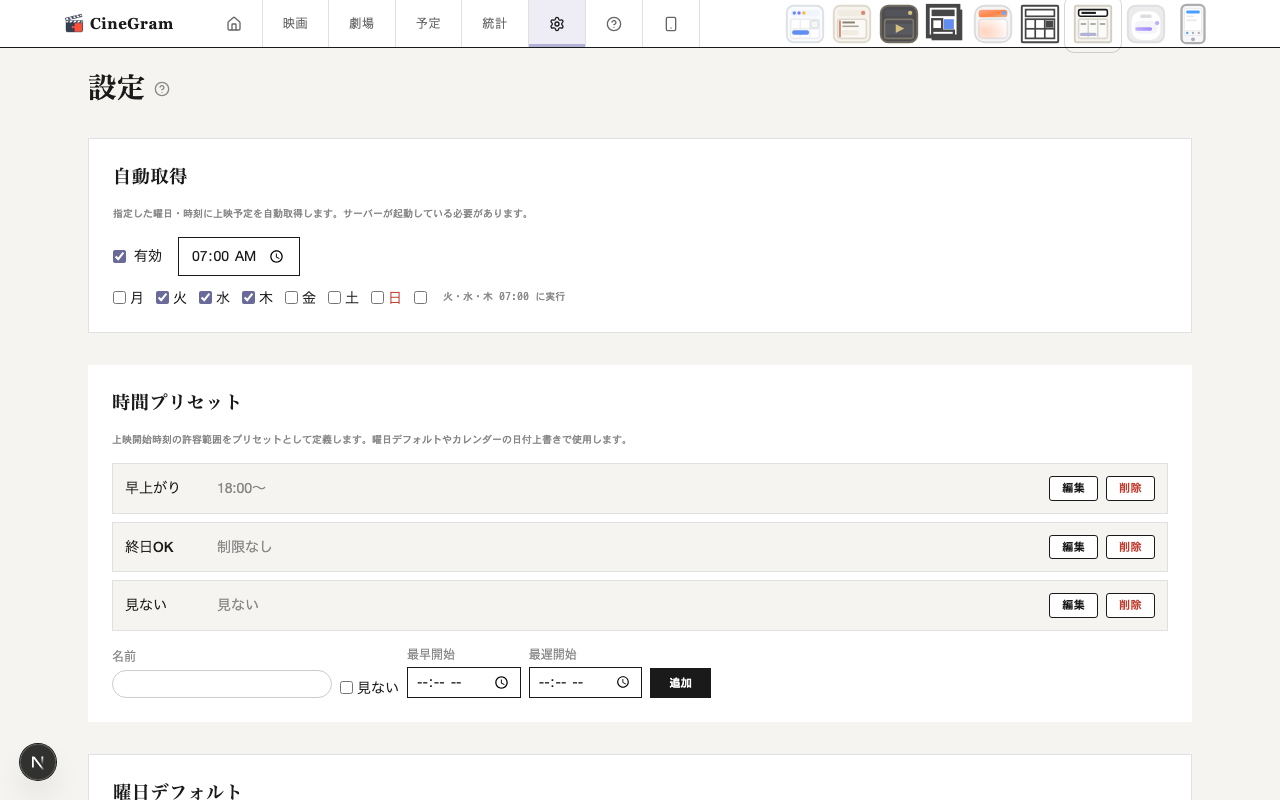Image resolution: width=1280 pixels, height=800 pixels.
Task: Open the 統計 section from the navbar
Action: [x=495, y=23]
